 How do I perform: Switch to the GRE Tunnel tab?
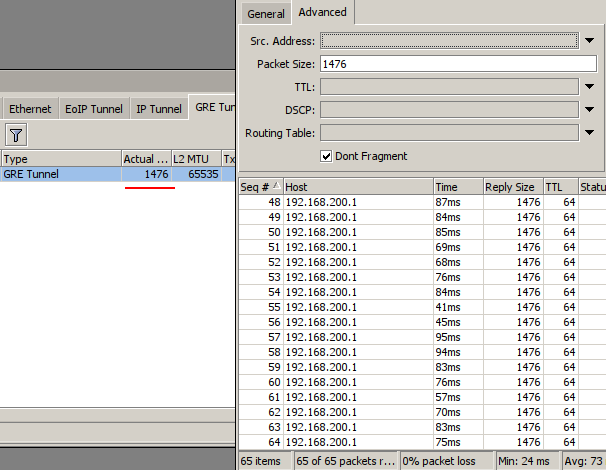(213, 107)
